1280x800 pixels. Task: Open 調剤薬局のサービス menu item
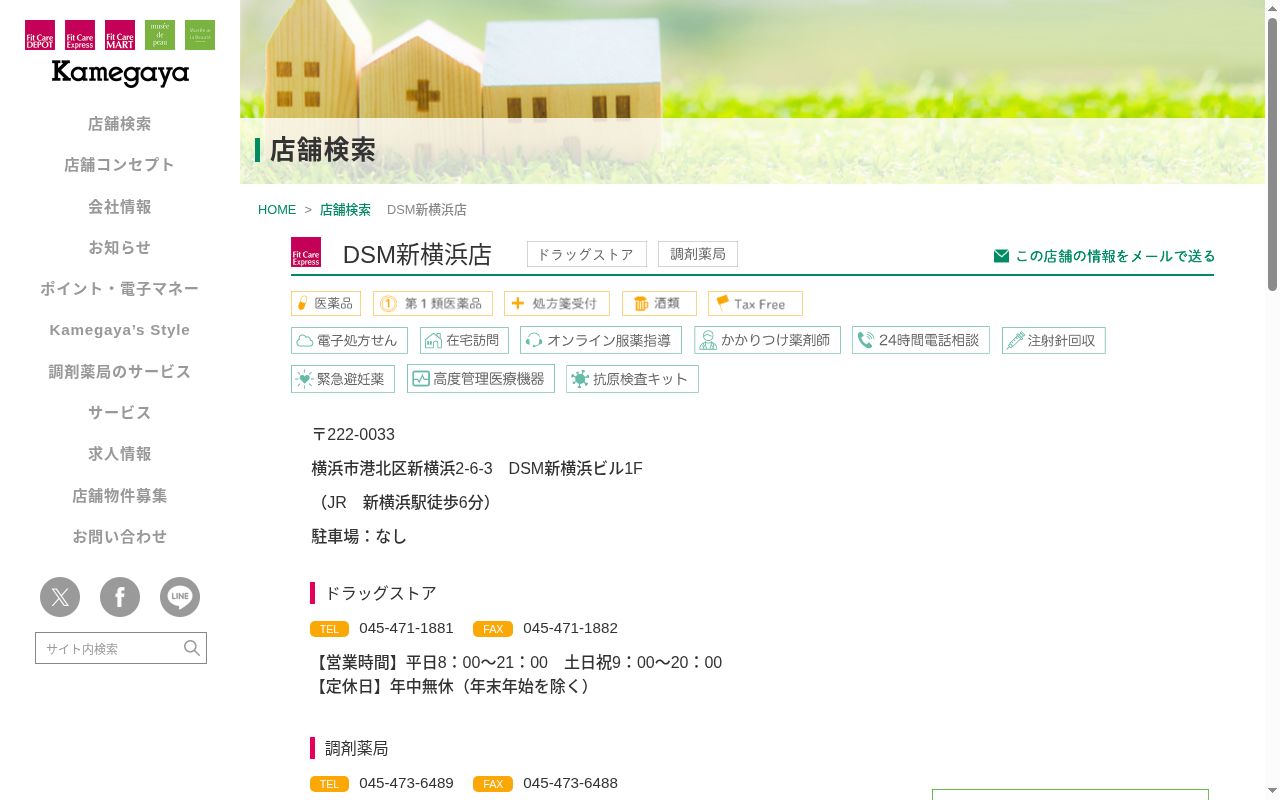pos(120,372)
